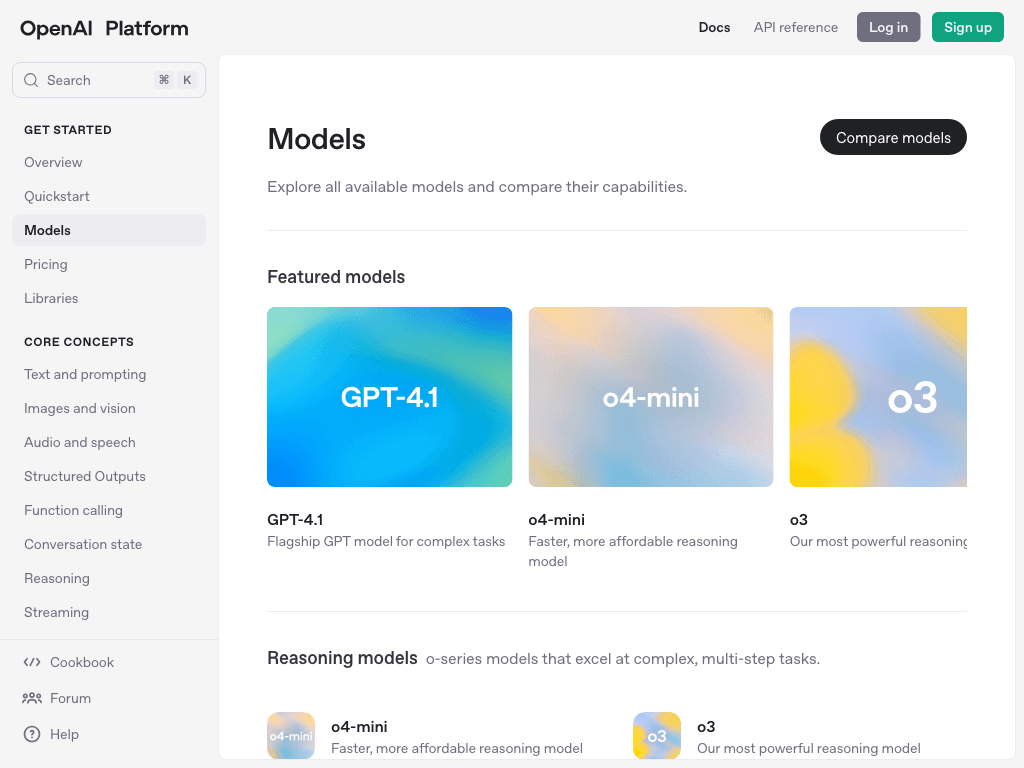Click the Sign up button
The width and height of the screenshot is (1024, 768).
(968, 27)
